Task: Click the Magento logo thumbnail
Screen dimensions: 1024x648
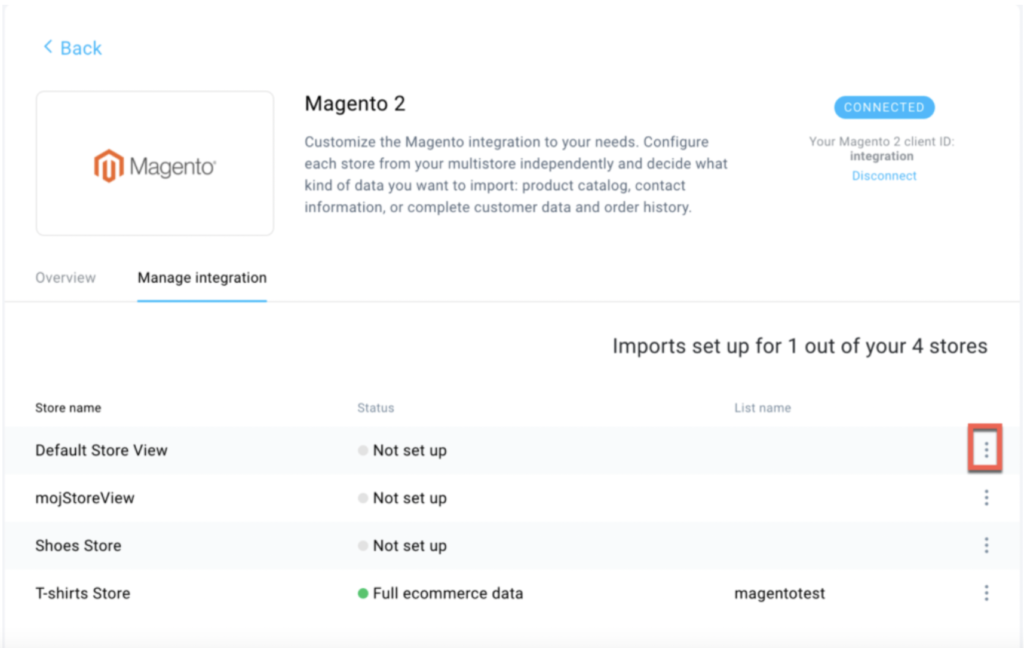Action: (x=155, y=163)
